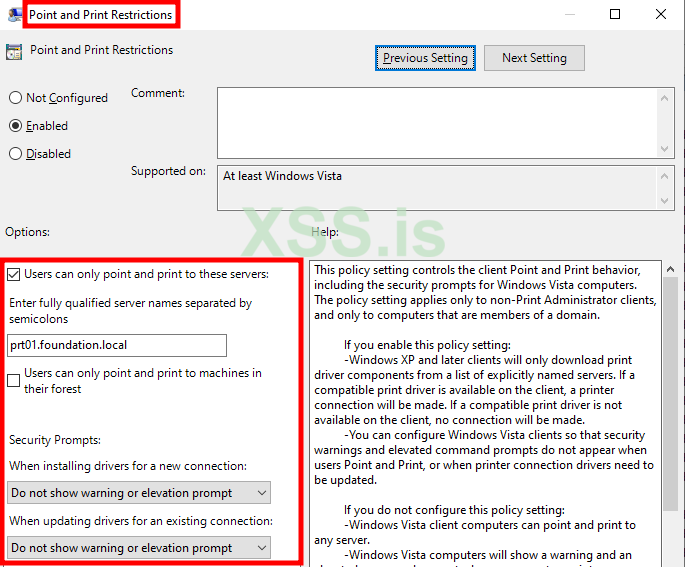This screenshot has height=567, width=685.
Task: Click the Supported on scroll down arrow
Action: pos(664,201)
